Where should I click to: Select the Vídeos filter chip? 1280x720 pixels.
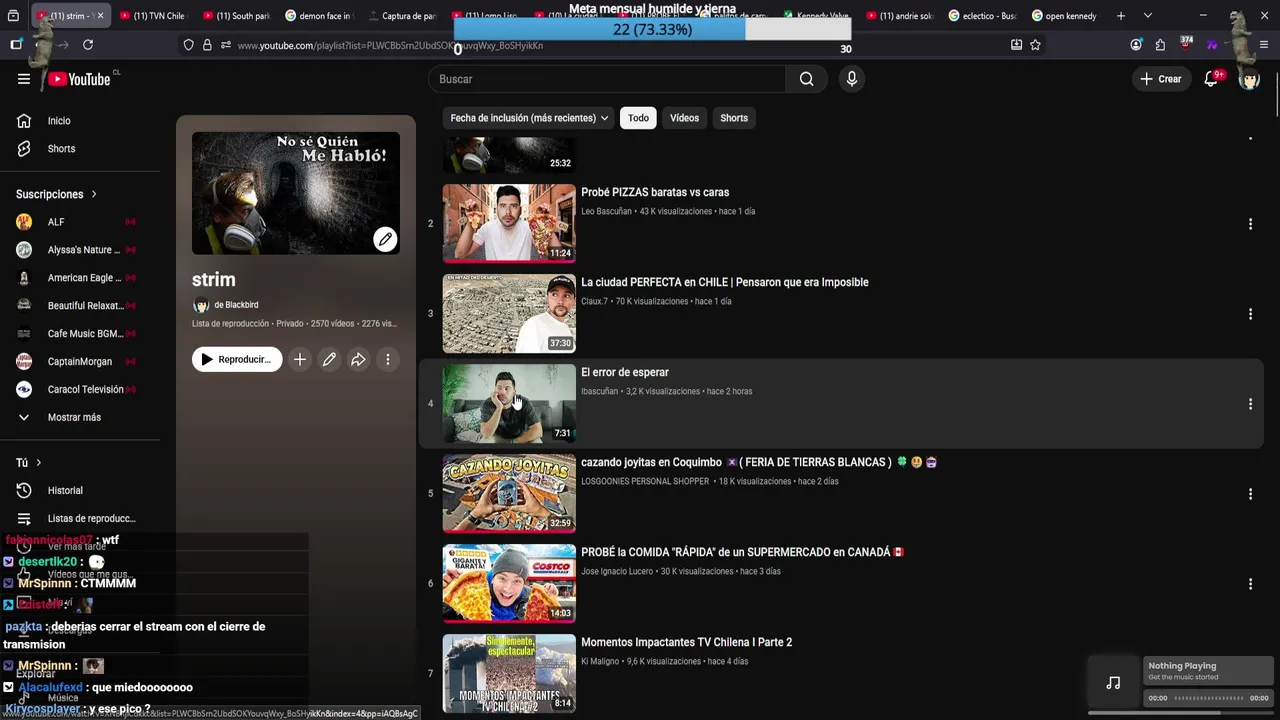(x=684, y=118)
